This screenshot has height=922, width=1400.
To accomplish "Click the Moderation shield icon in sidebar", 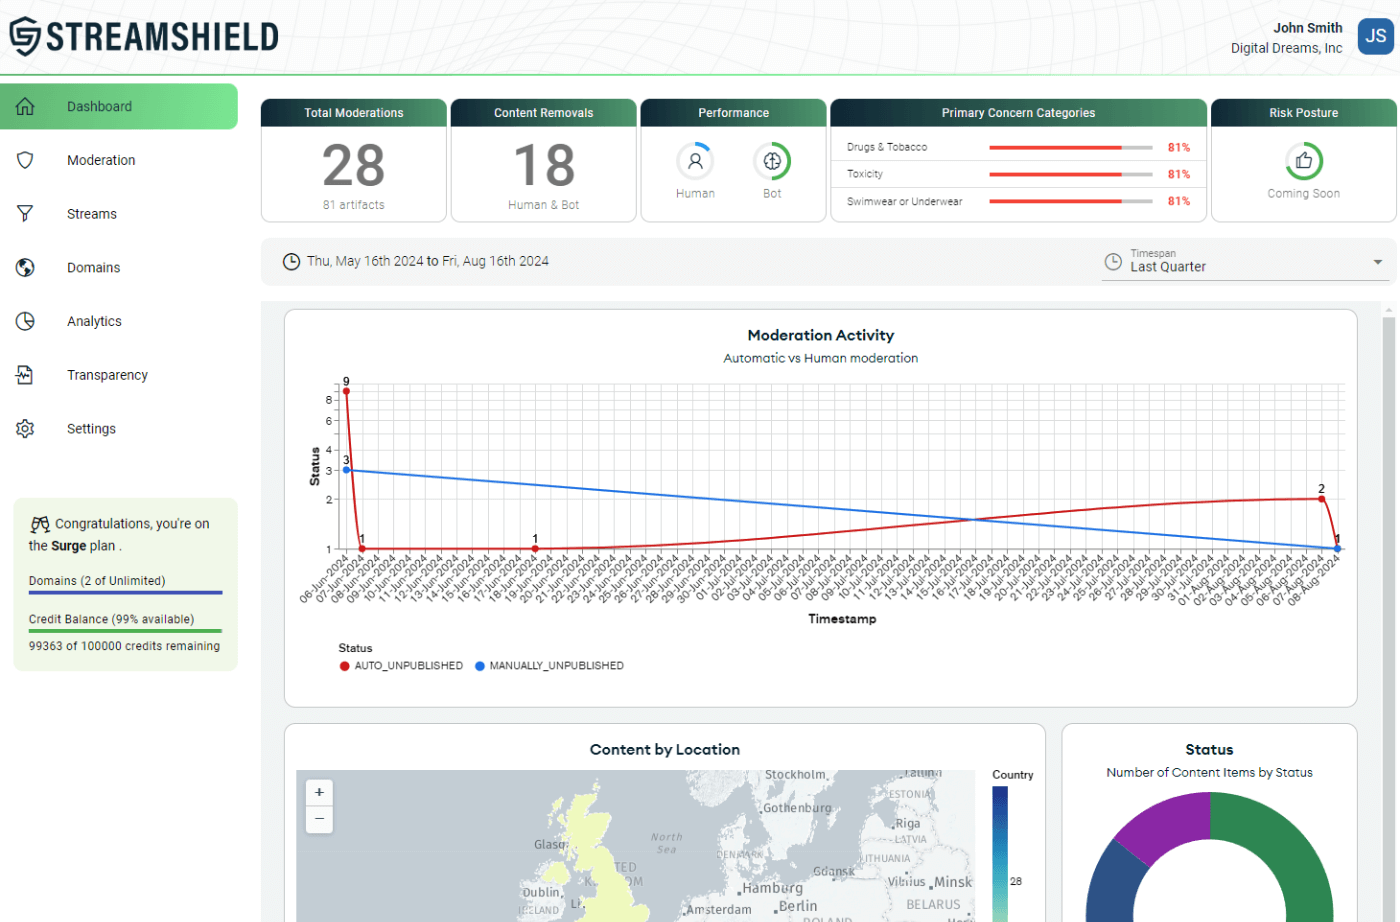I will pyautogui.click(x=26, y=160).
